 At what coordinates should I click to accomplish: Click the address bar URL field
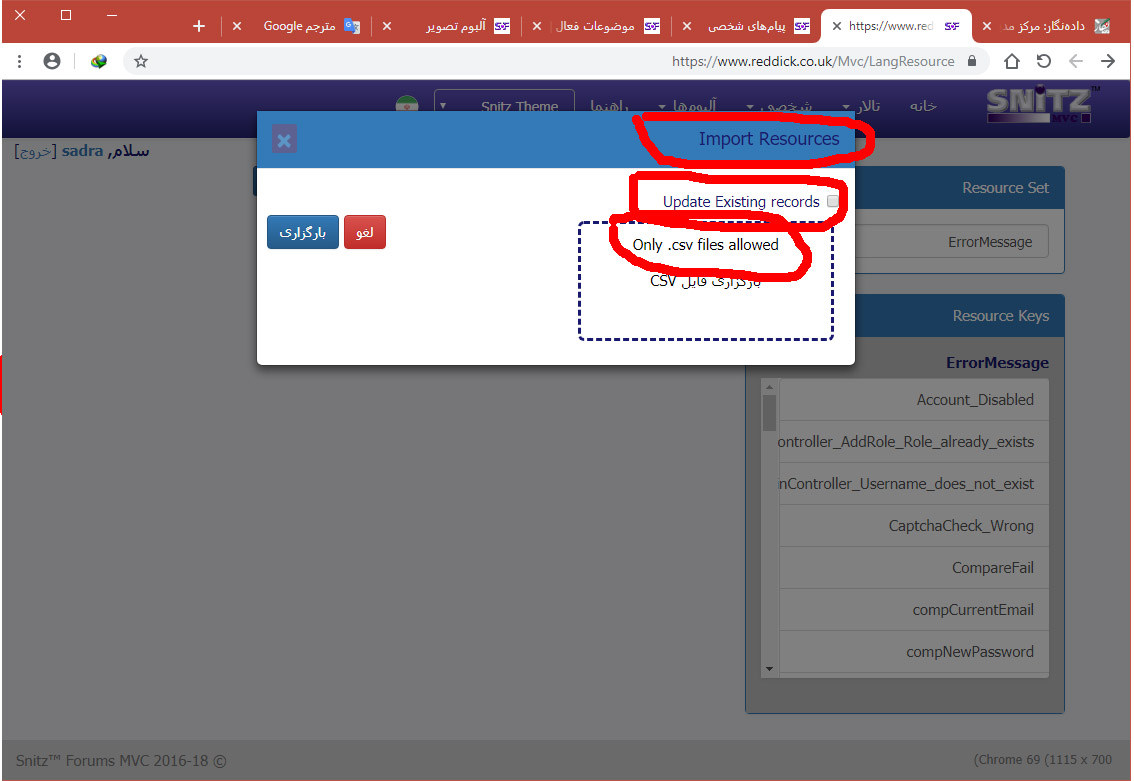pos(600,61)
